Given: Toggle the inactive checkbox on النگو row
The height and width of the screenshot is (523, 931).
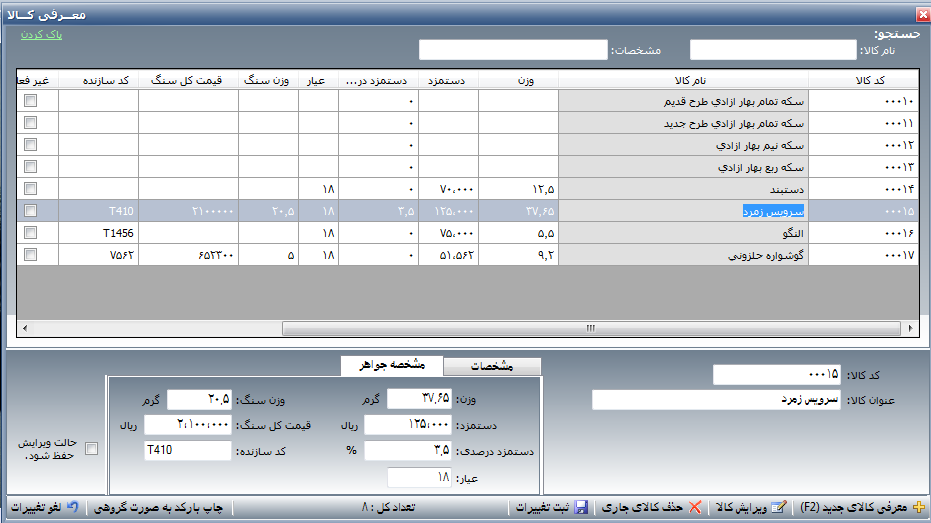Looking at the screenshot, I should tap(31, 233).
